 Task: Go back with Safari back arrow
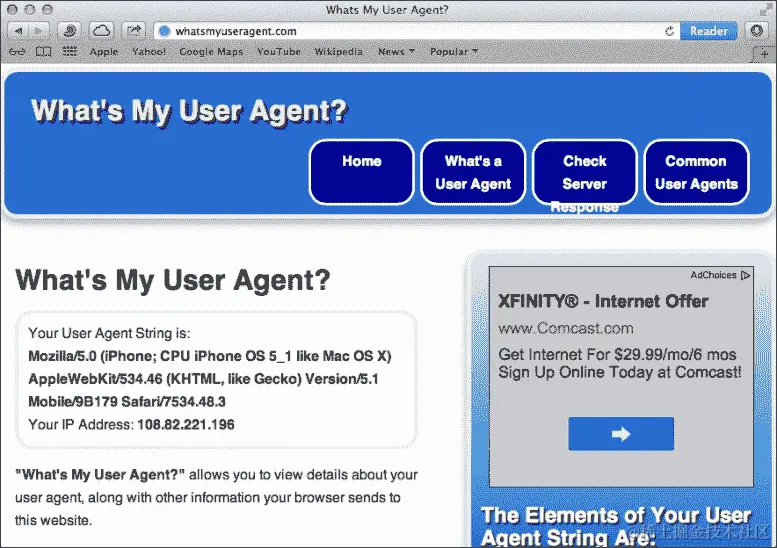[x=18, y=31]
